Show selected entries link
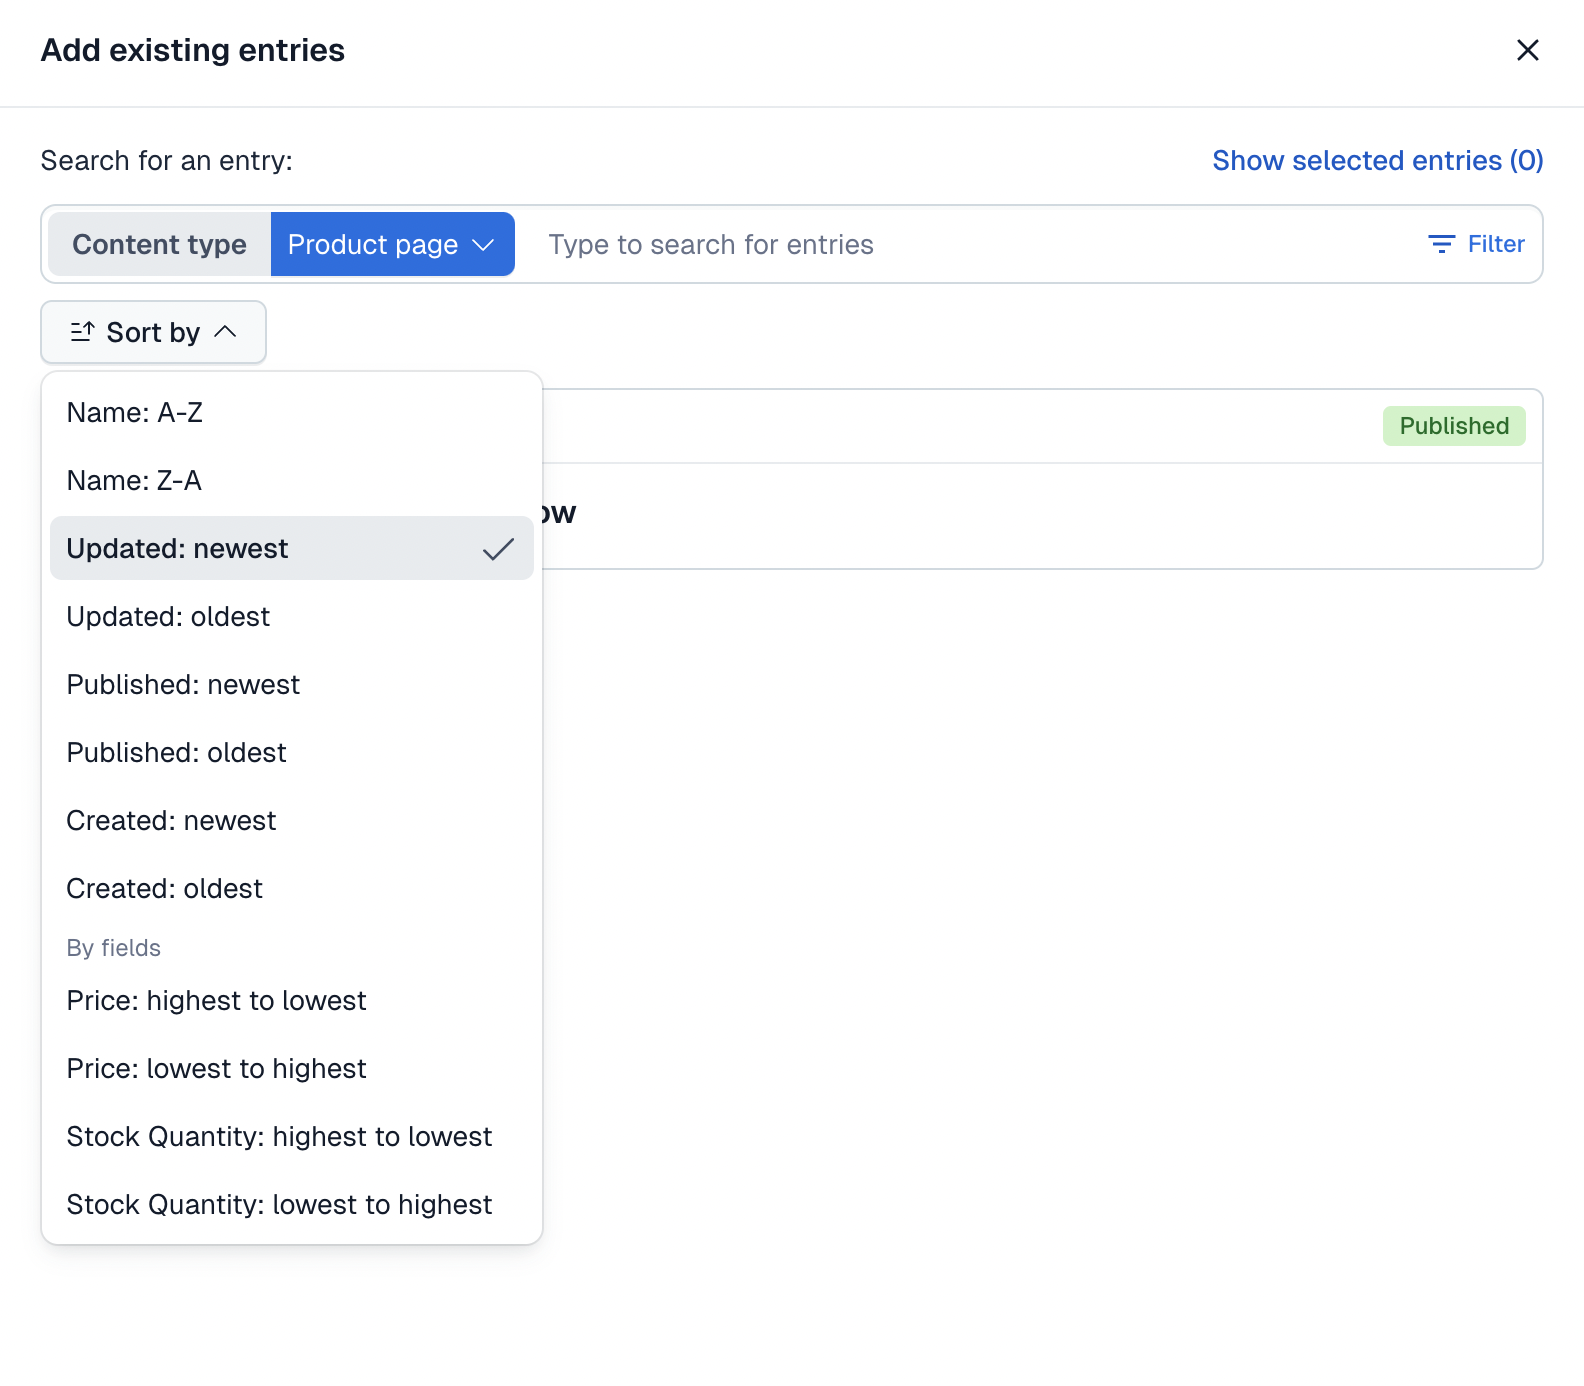The image size is (1584, 1386). click(1377, 160)
